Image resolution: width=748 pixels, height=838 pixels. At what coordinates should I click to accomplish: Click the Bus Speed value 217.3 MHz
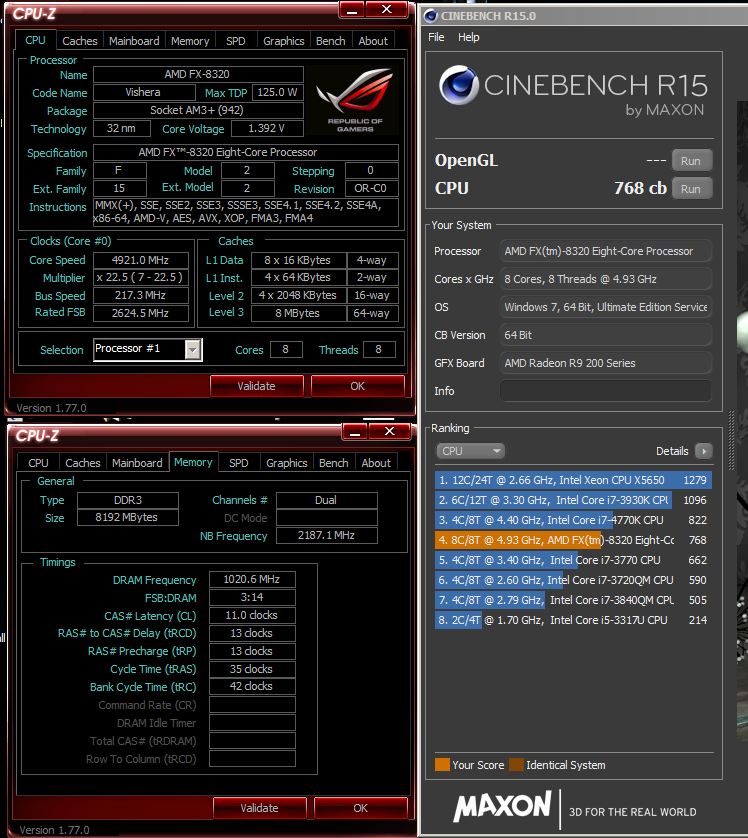(141, 296)
